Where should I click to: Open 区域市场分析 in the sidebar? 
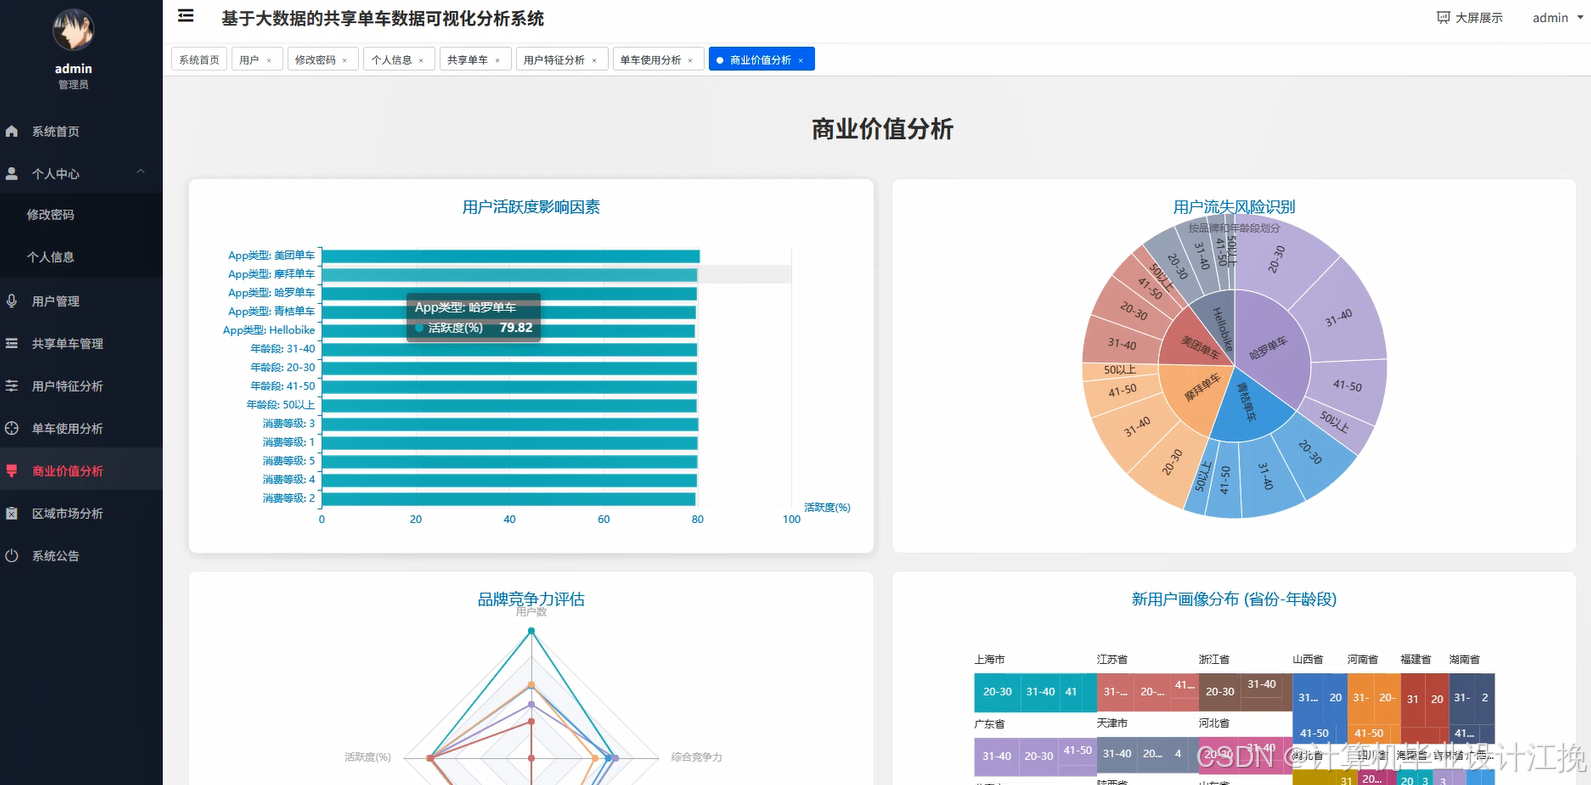[81, 513]
